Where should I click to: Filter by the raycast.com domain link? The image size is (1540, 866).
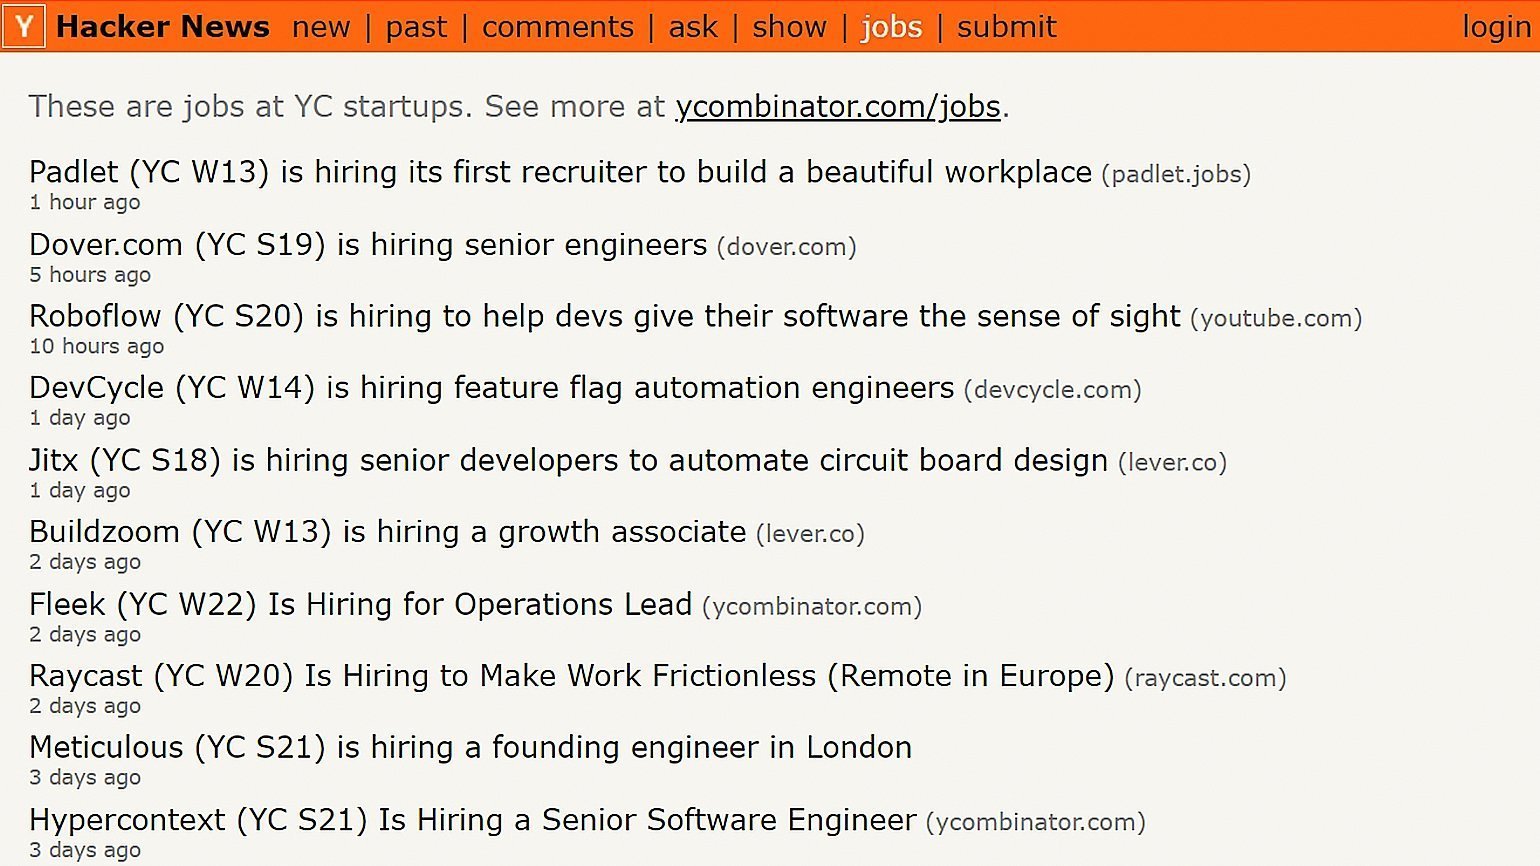tap(1205, 678)
